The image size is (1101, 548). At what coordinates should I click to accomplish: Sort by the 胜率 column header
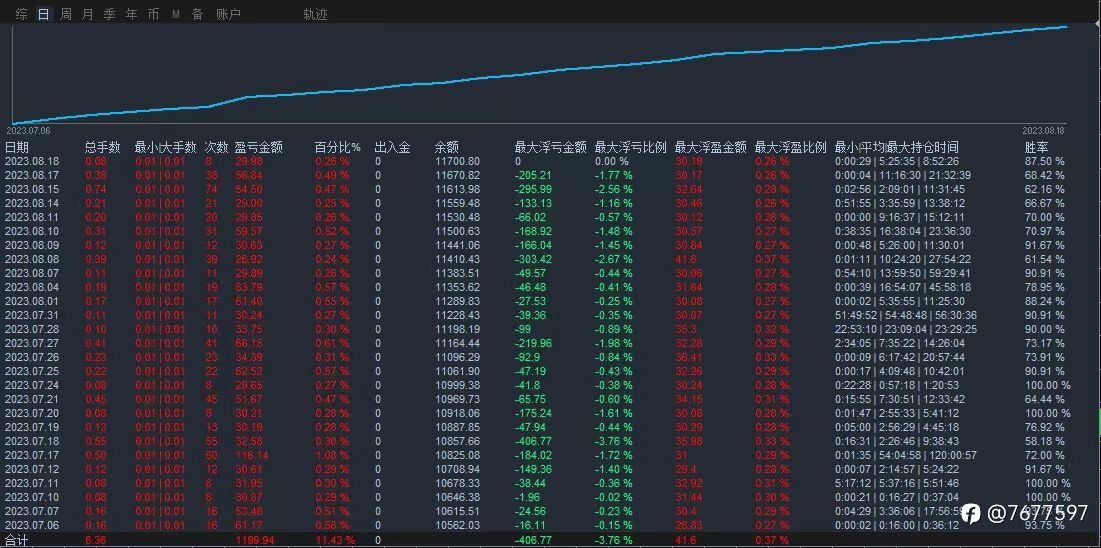[x=1037, y=148]
